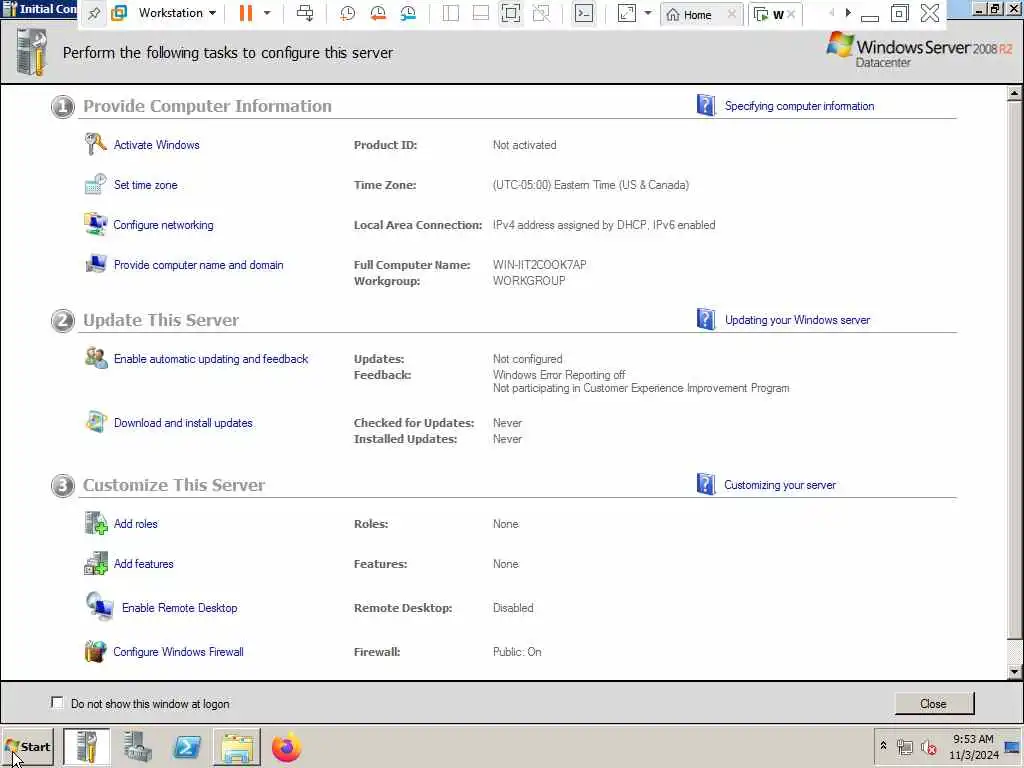Viewport: 1024px width, 768px height.
Task: Click the Configure Windows Firewall icon
Action: pyautogui.click(x=95, y=651)
